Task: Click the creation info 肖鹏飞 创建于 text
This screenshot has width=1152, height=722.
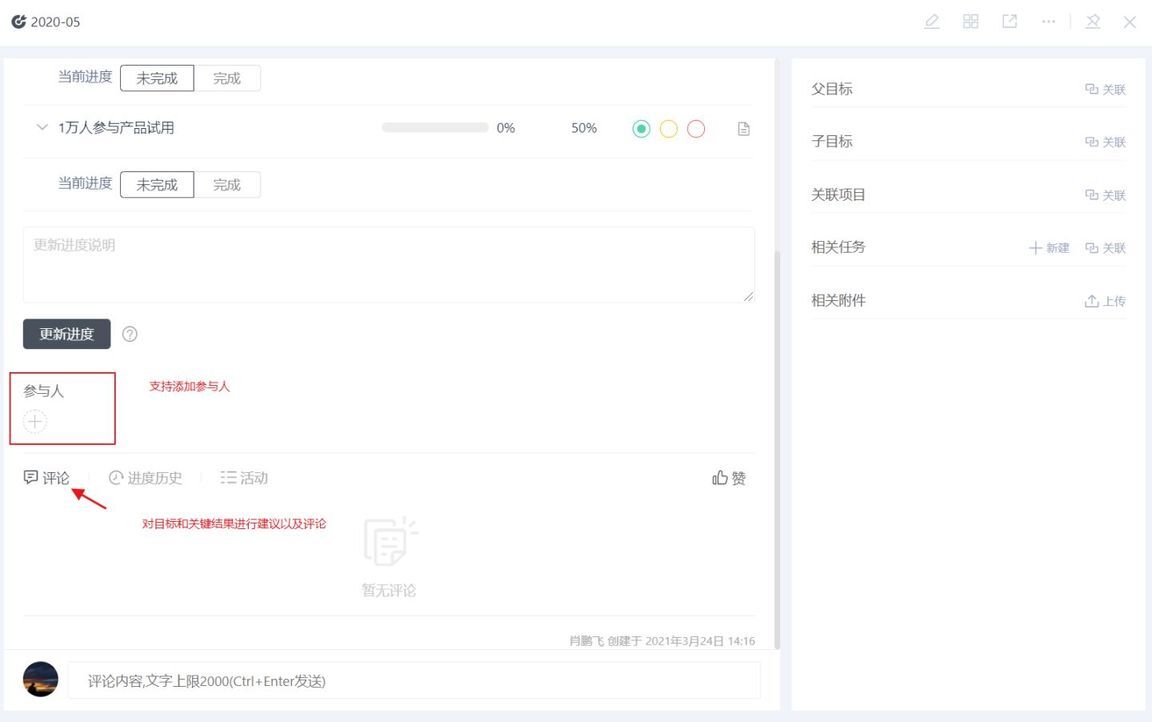Action: point(662,640)
